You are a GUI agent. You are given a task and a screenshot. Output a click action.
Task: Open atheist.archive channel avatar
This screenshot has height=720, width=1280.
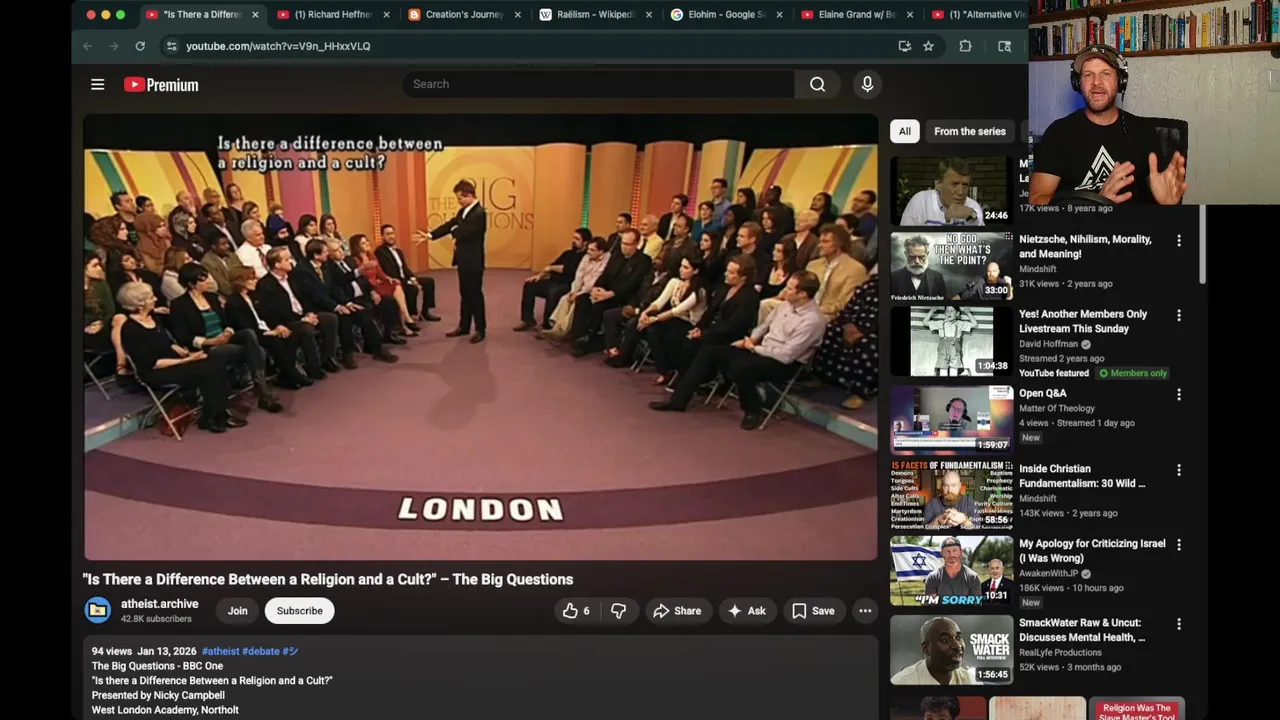tap(98, 610)
